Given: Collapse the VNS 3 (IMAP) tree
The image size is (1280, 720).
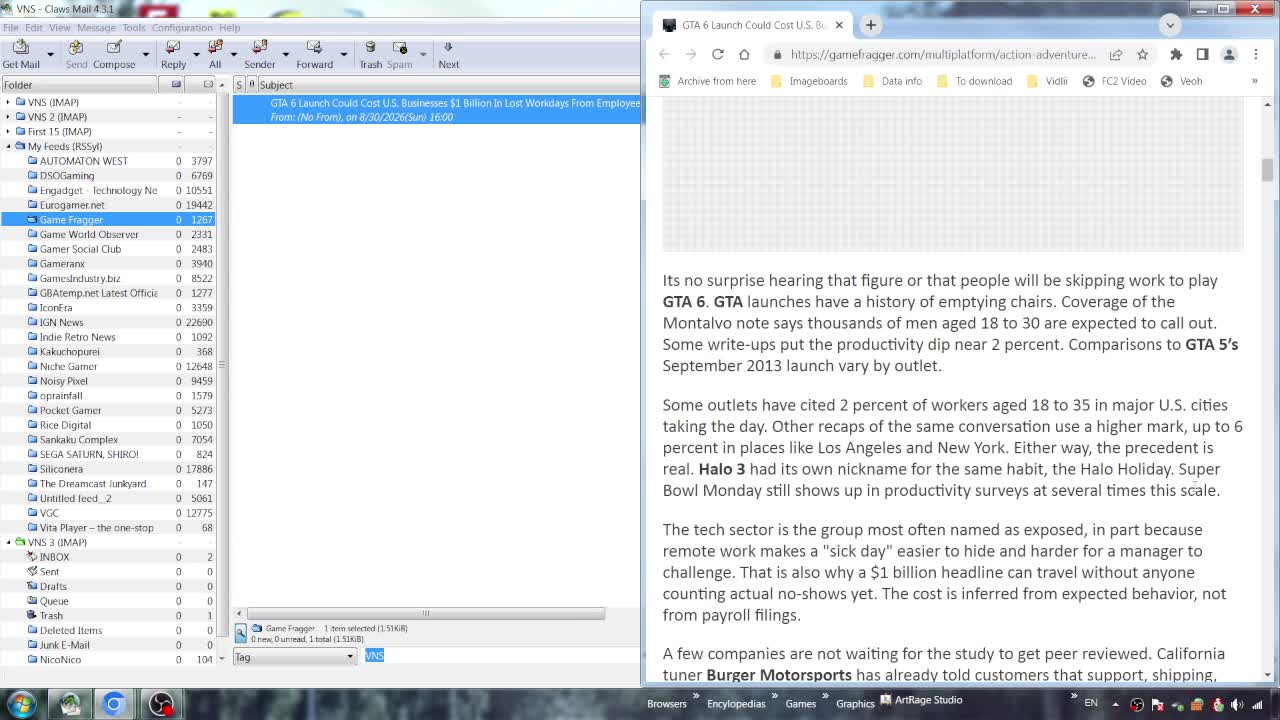Looking at the screenshot, I should tap(8, 542).
